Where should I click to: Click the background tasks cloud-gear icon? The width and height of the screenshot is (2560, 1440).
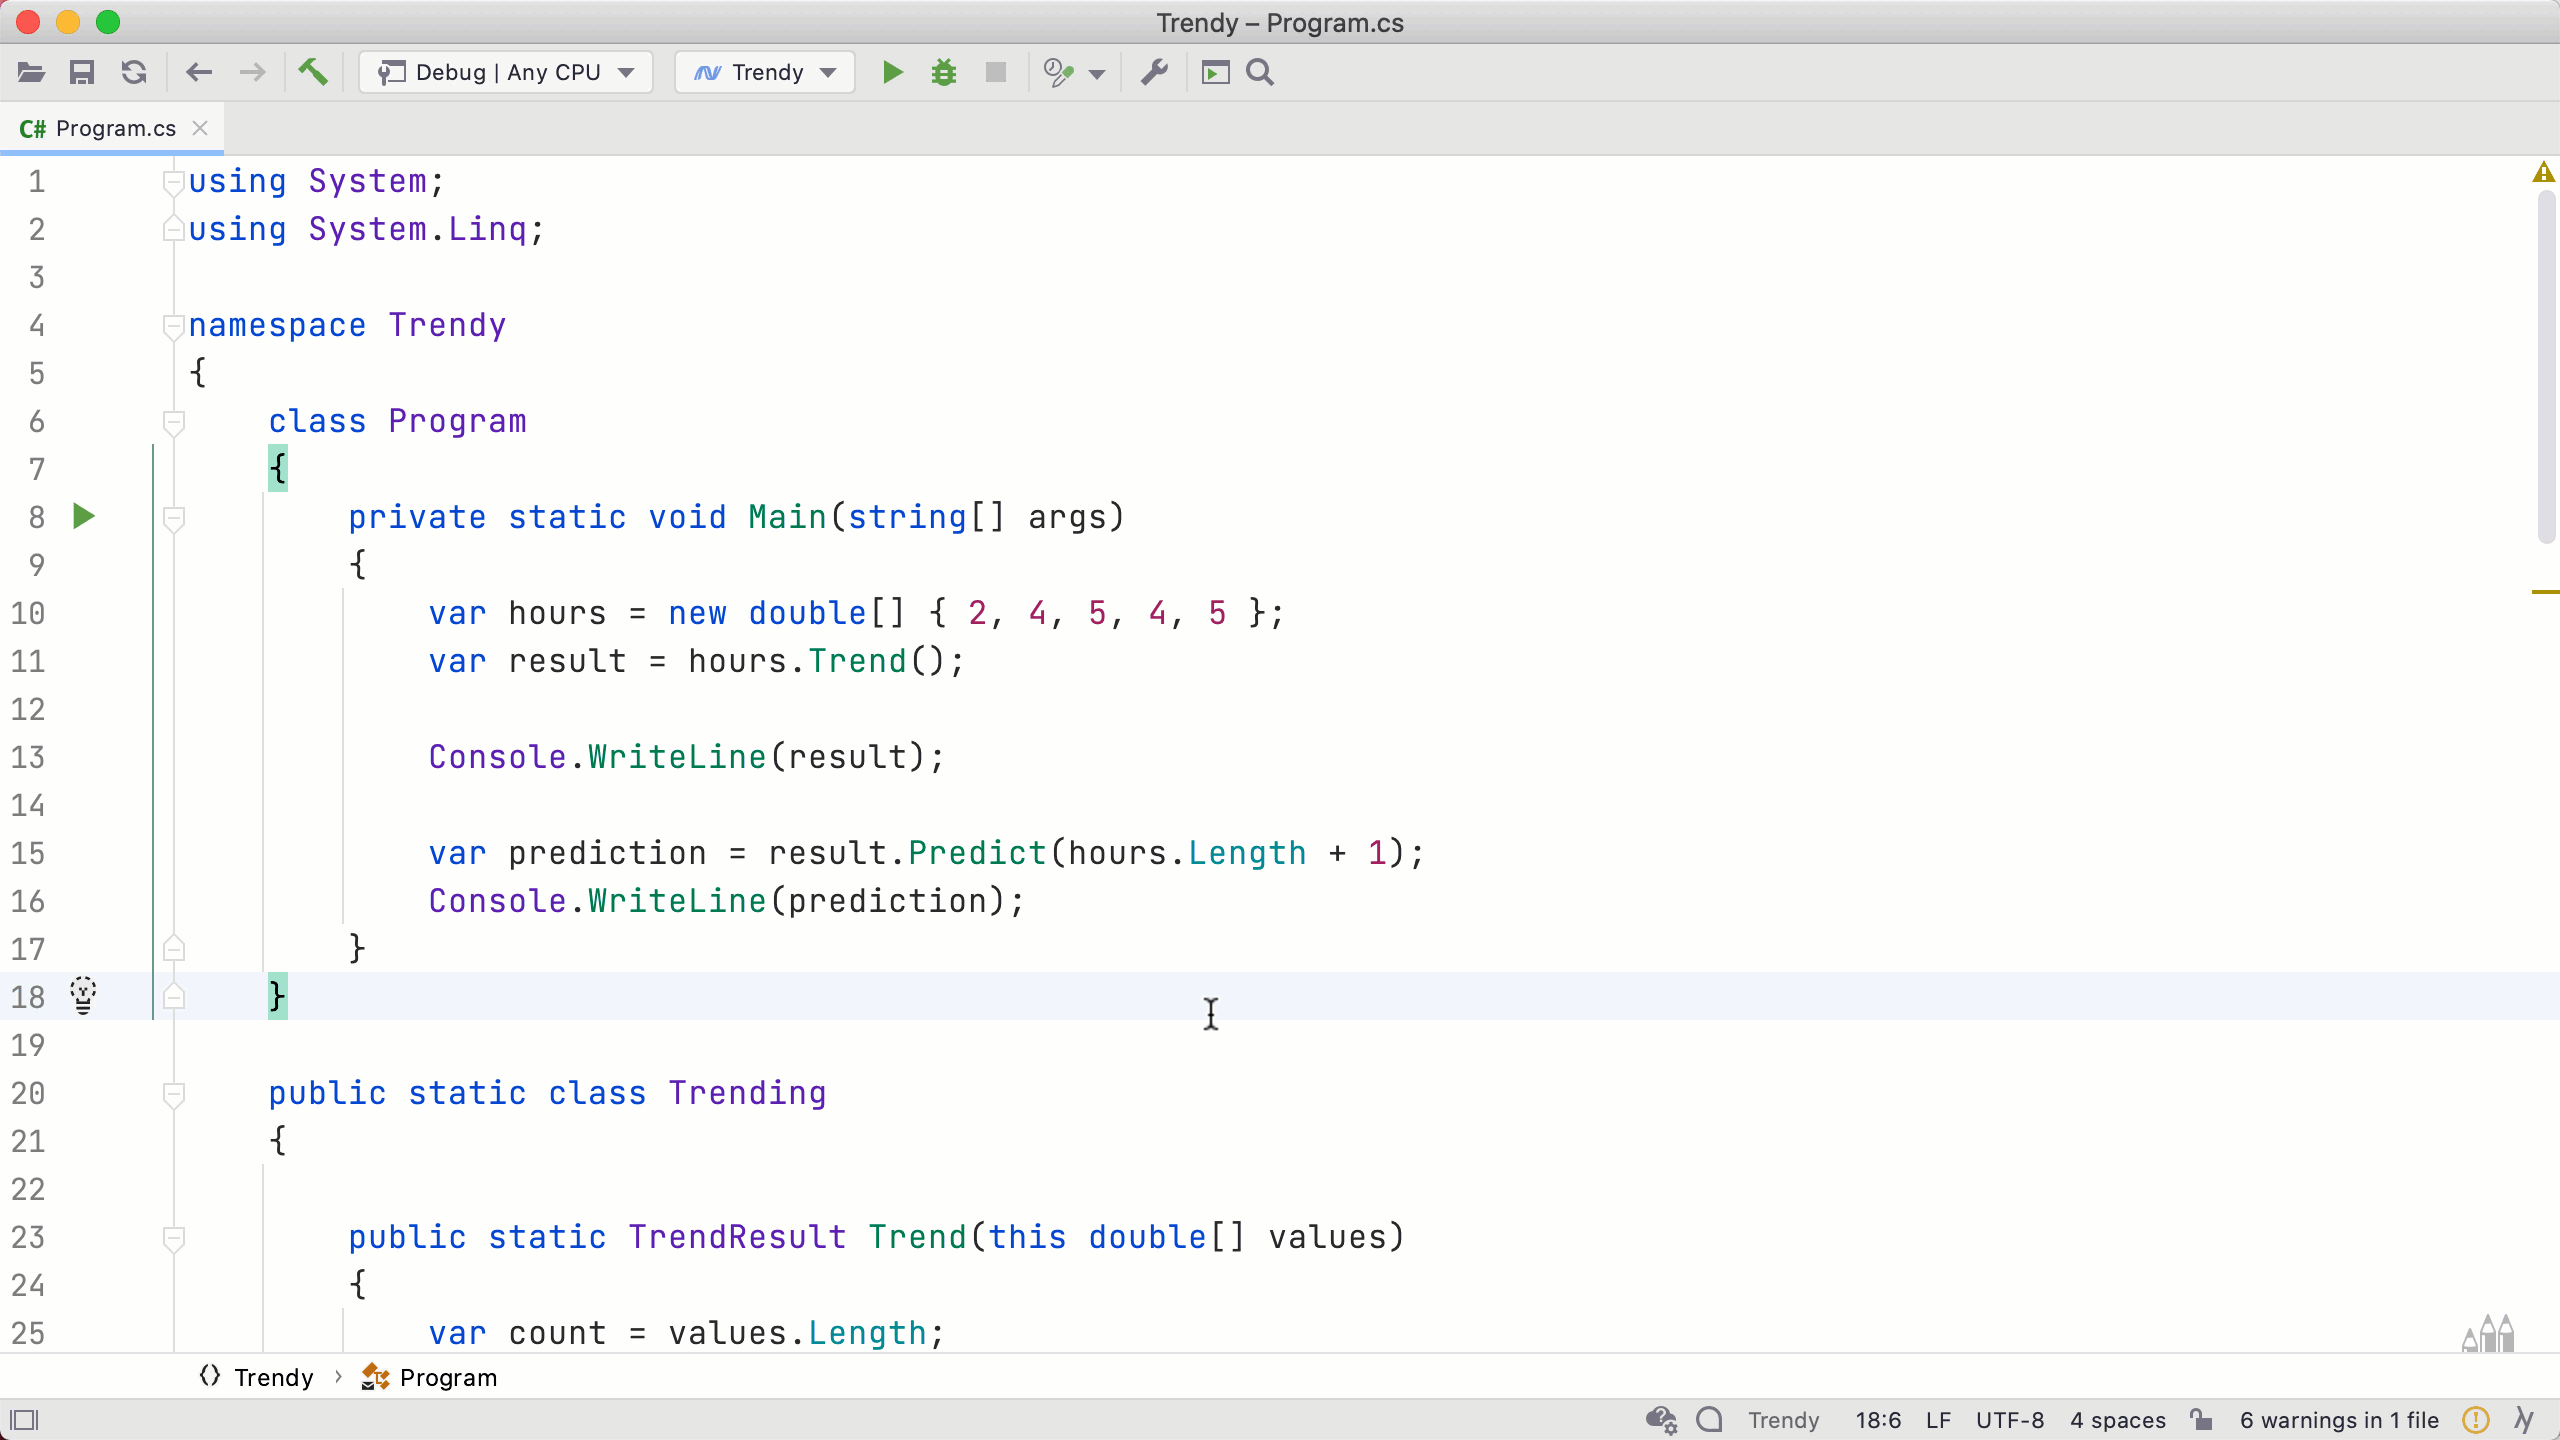click(x=1661, y=1420)
